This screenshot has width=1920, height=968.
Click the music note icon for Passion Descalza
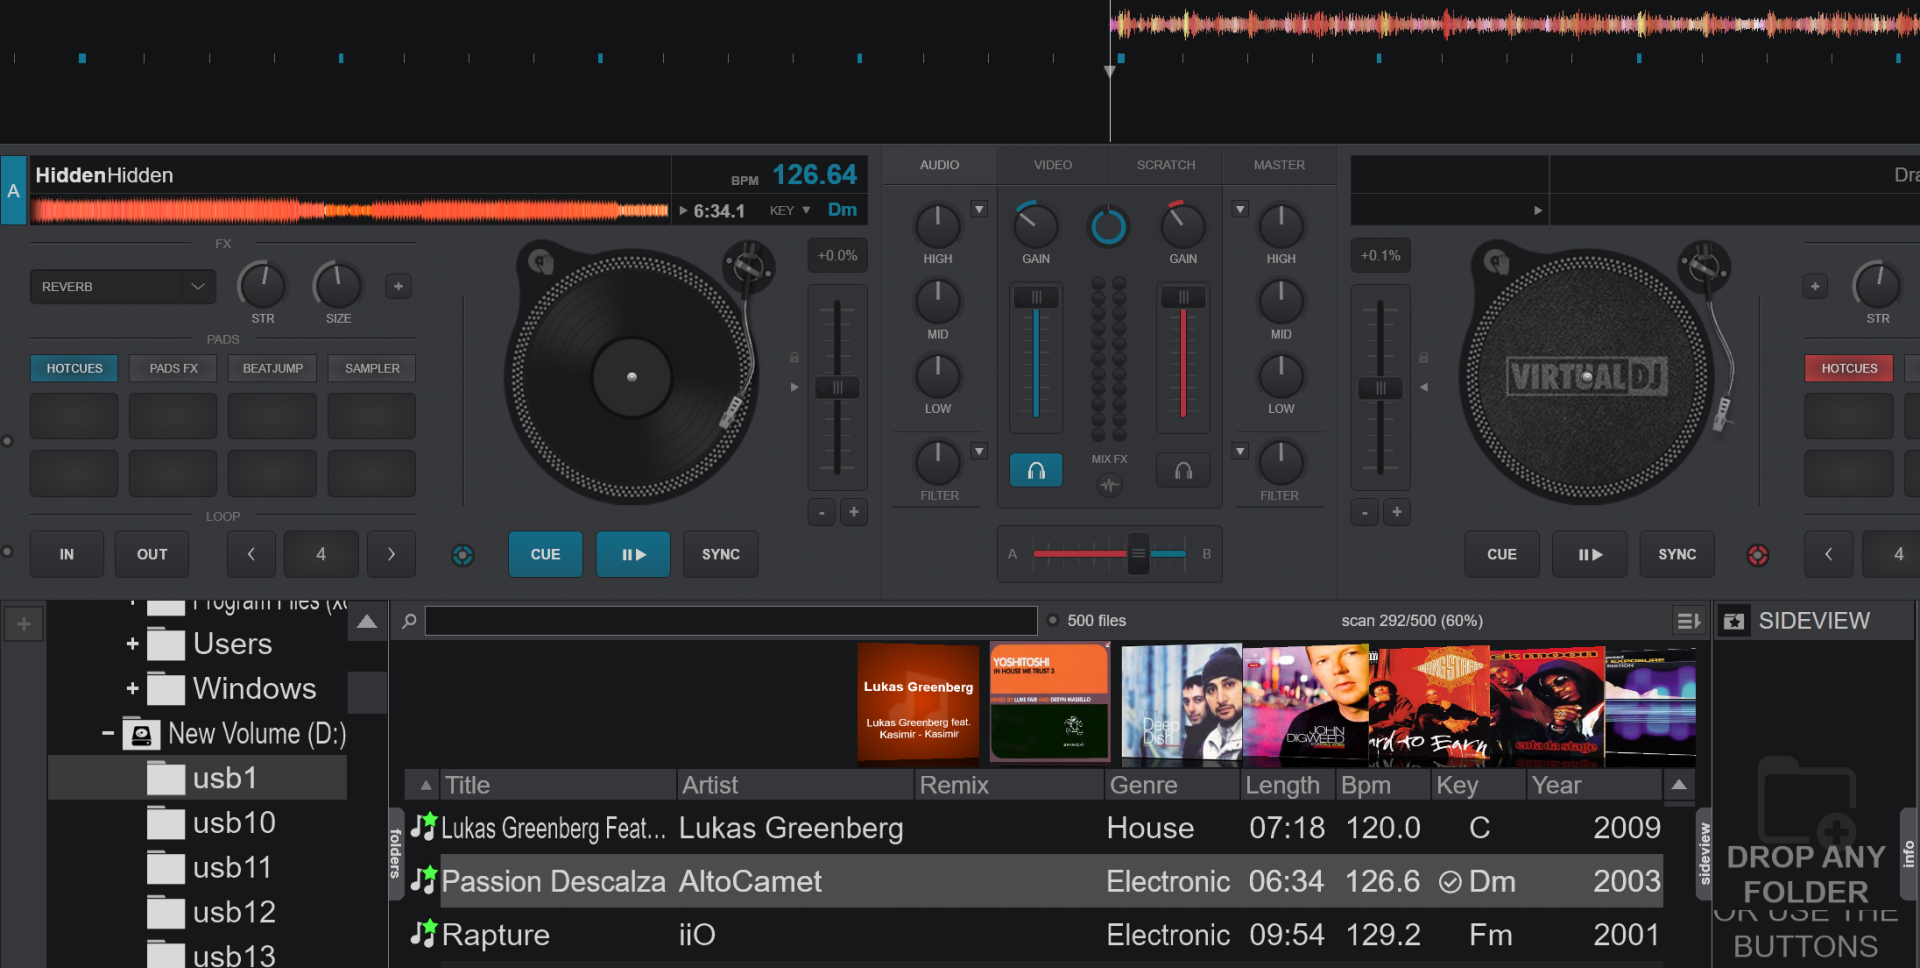point(424,880)
